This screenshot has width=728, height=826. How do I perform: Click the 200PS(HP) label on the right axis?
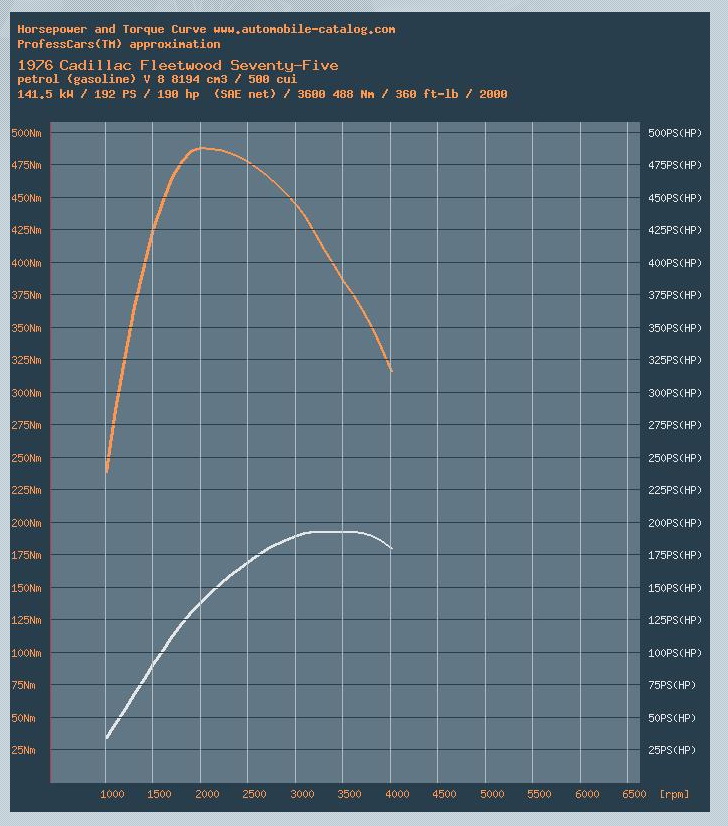tap(675, 523)
